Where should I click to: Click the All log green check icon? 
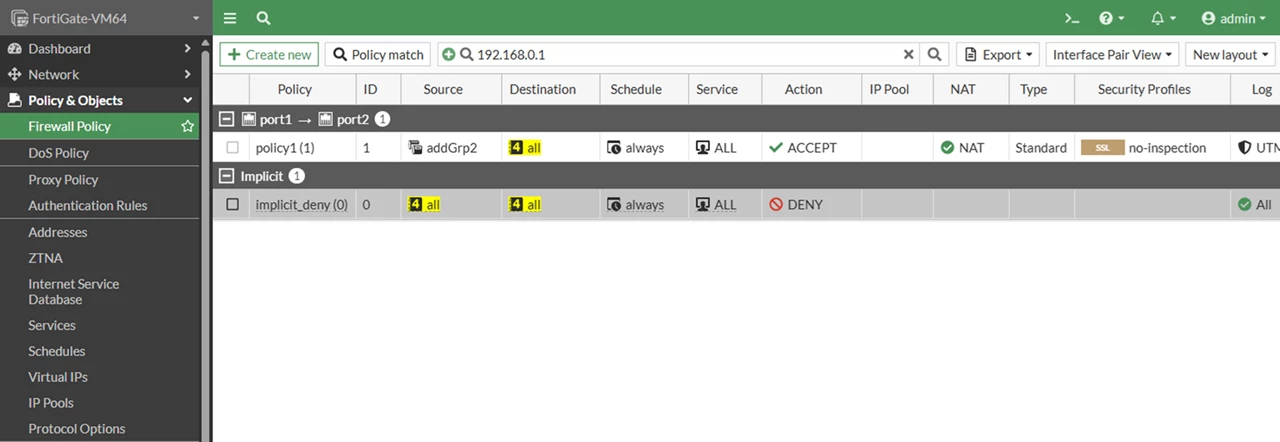tap(1245, 204)
